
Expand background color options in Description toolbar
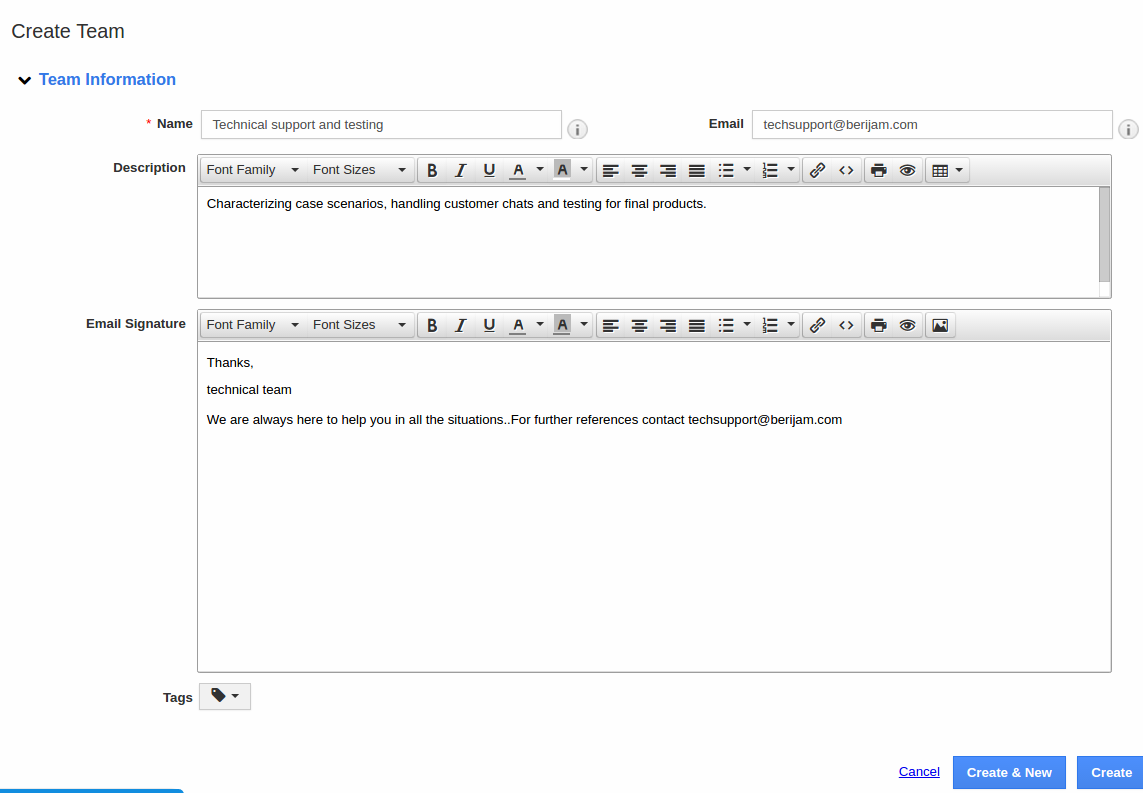pyautogui.click(x=584, y=171)
